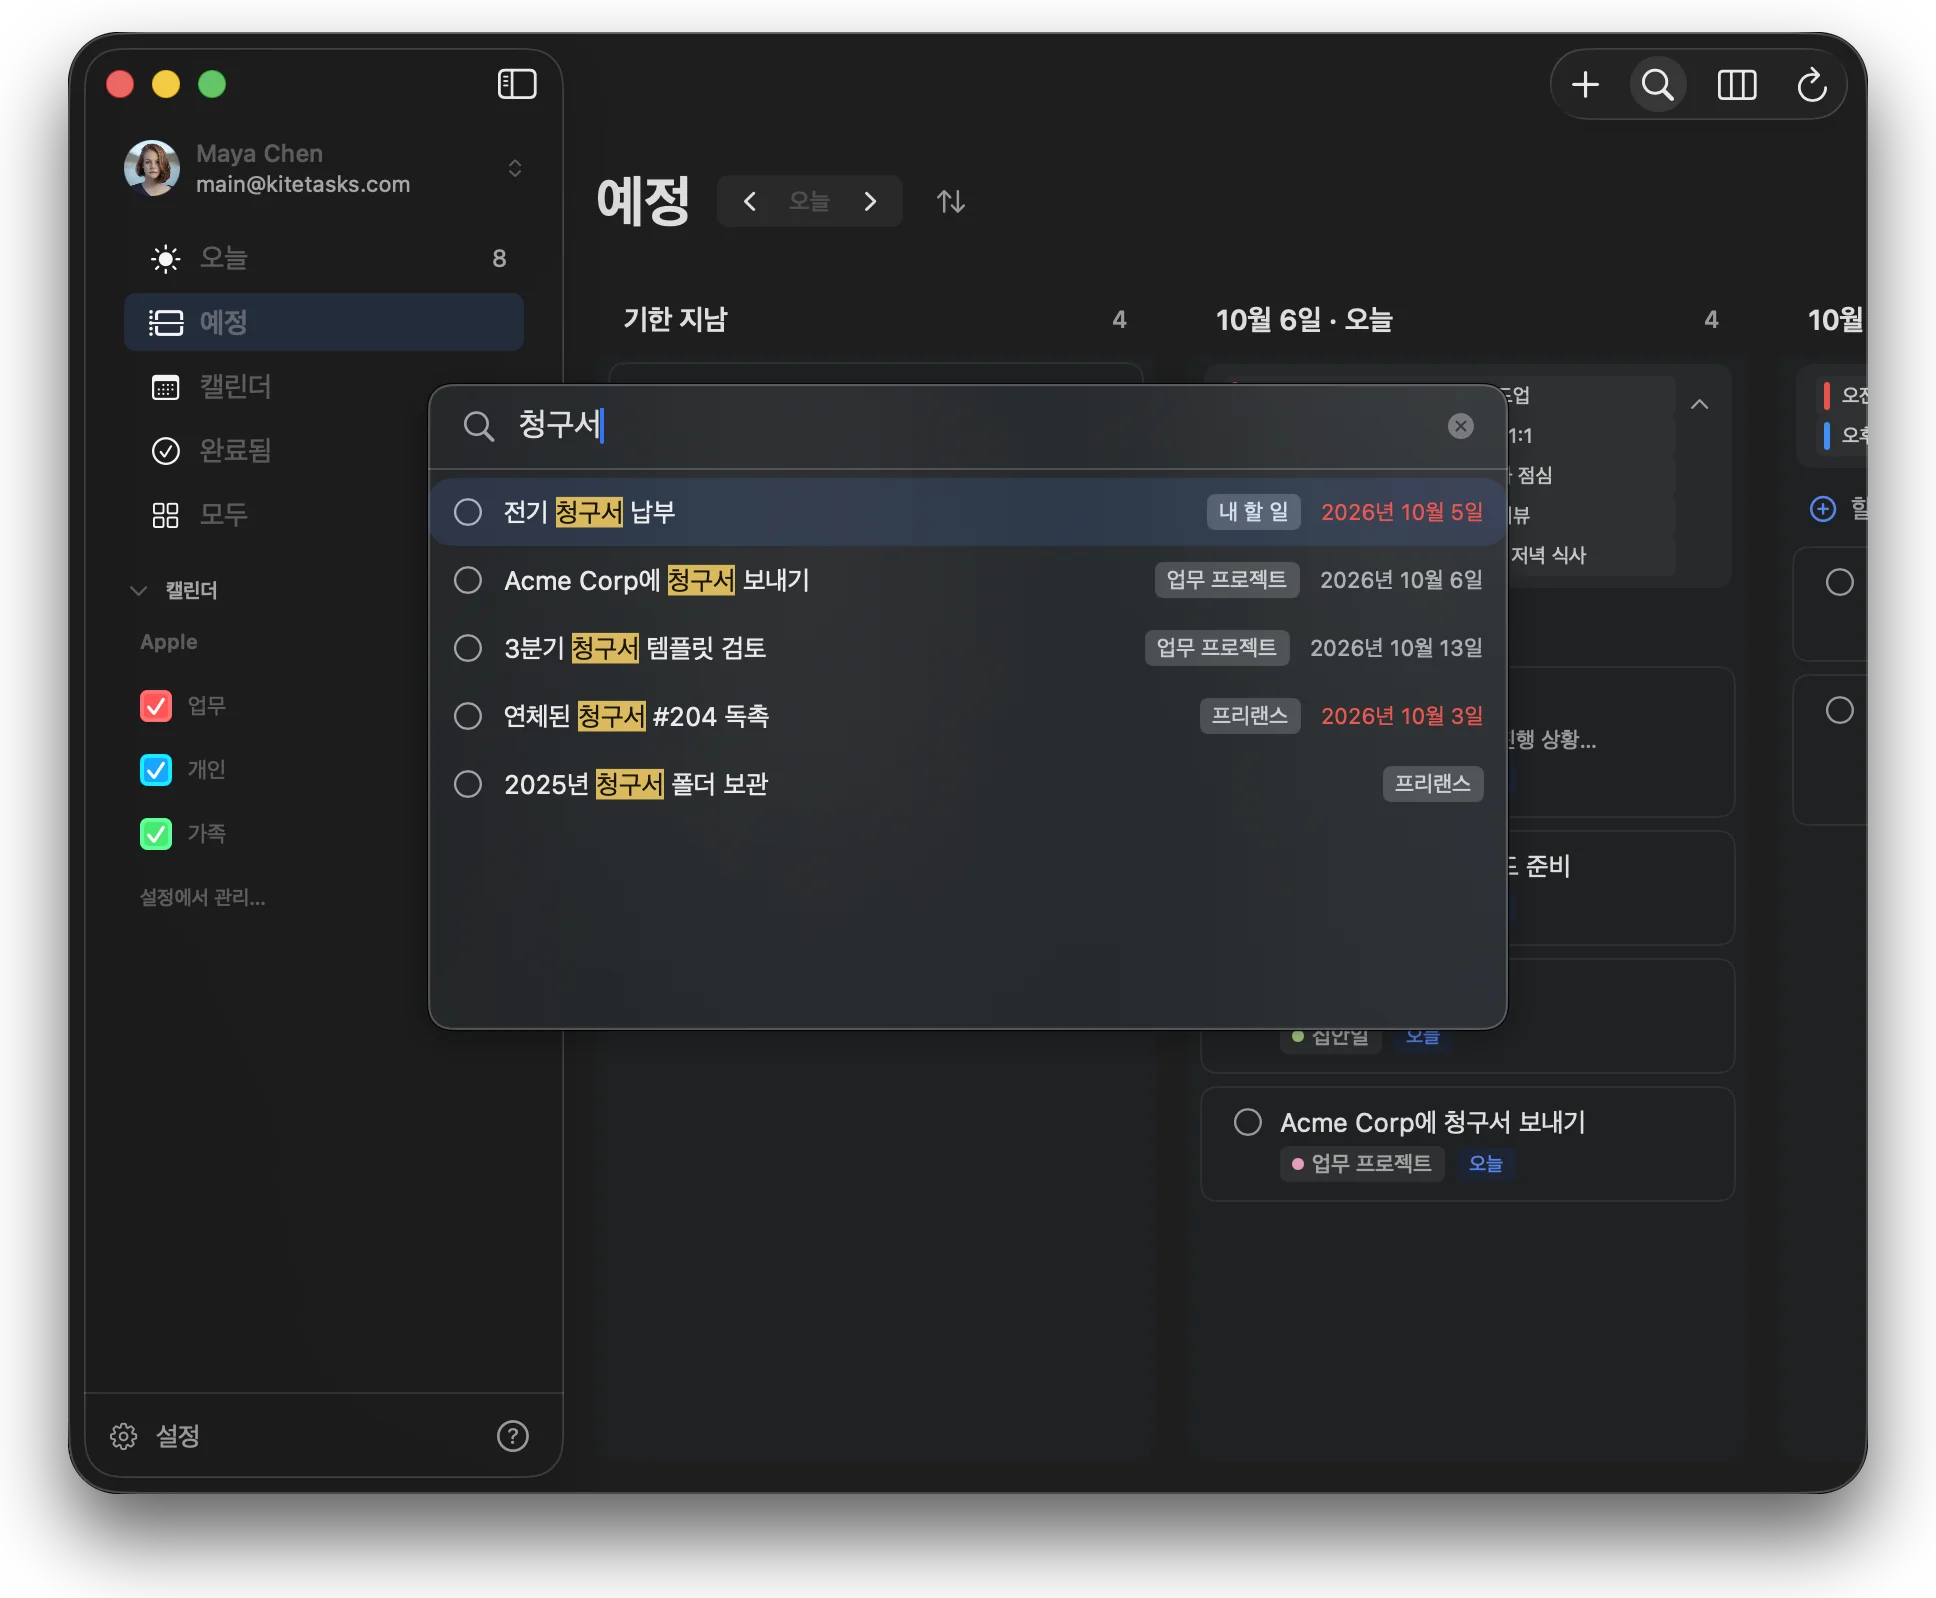
Task: Click 업무 프로젝트 tag on Acme Corp card
Action: (1362, 1164)
